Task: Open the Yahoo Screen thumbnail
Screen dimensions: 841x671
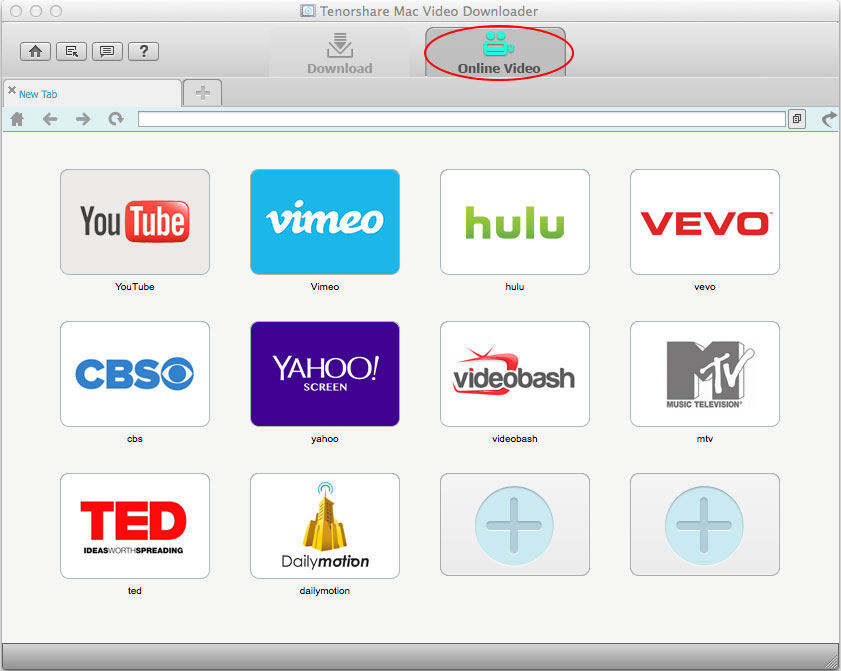Action: pyautogui.click(x=324, y=374)
